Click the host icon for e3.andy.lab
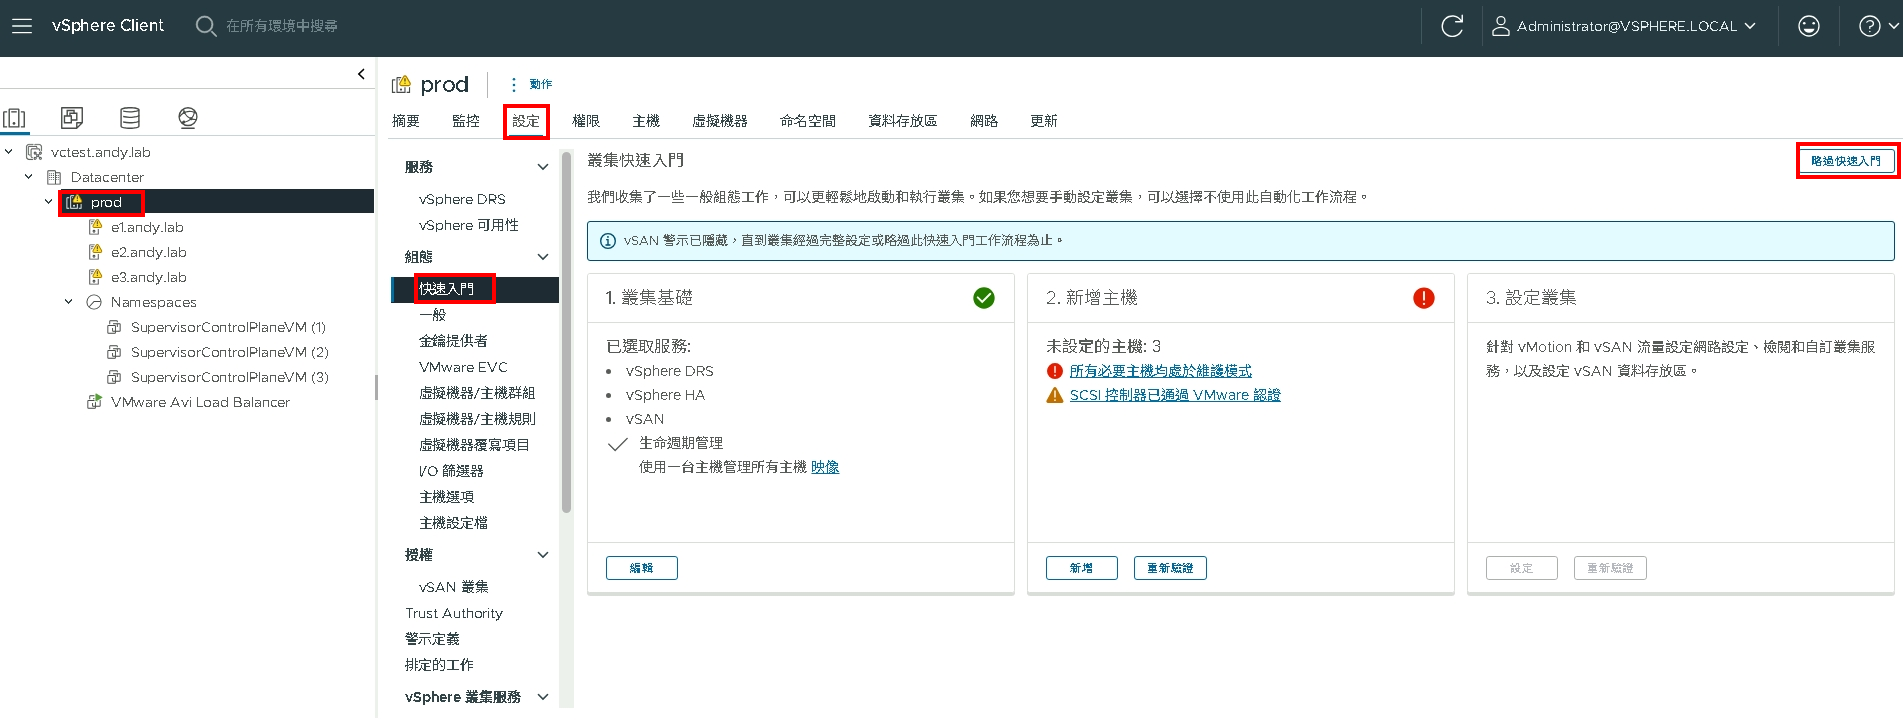The image size is (1903, 721). coord(95,277)
